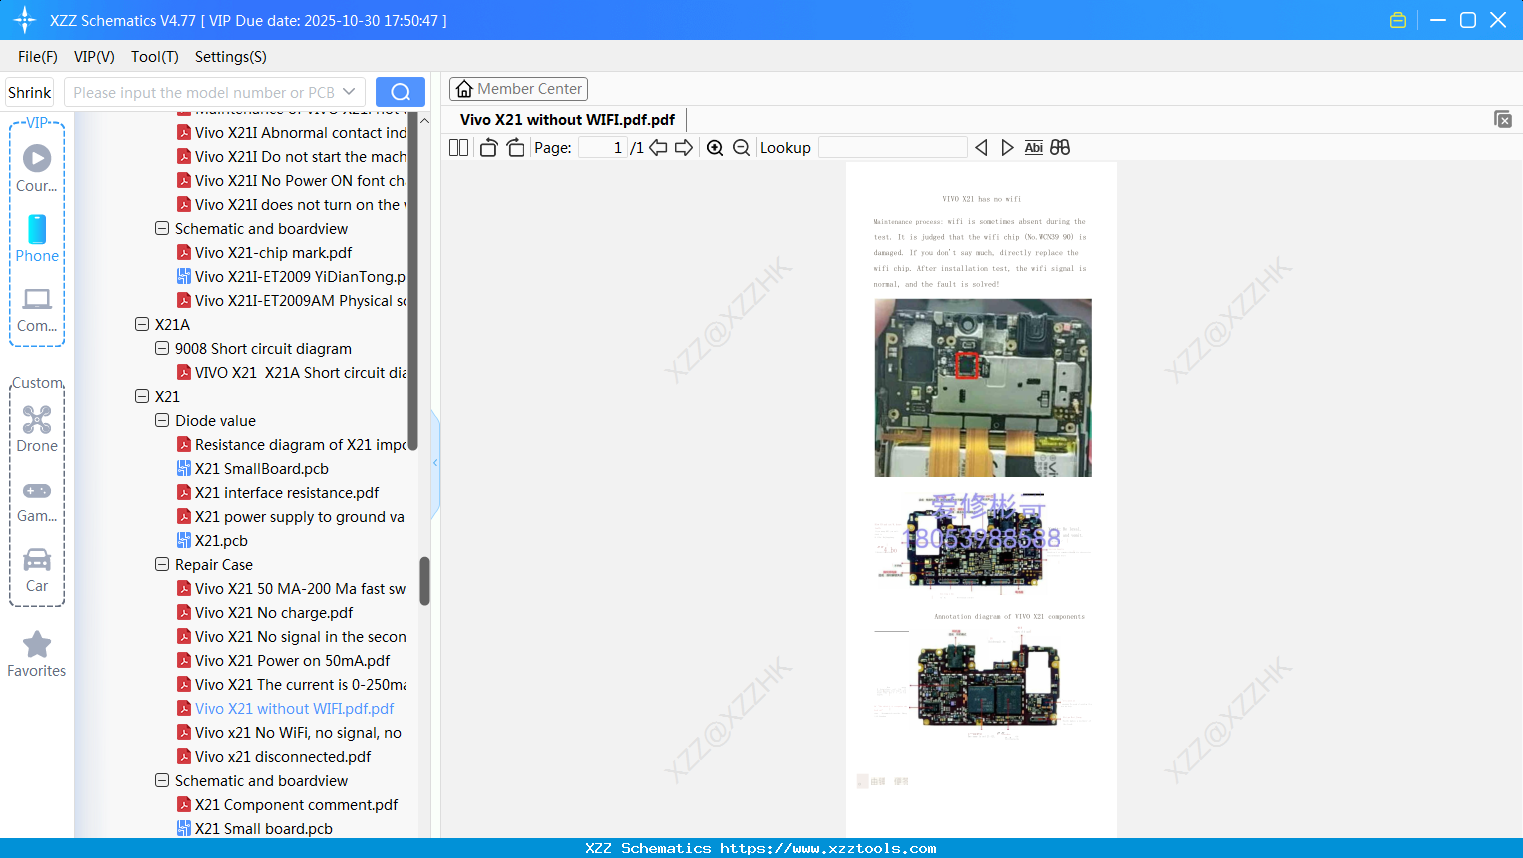Rotate the page clockwise
This screenshot has height=858, width=1523.
[x=516, y=148]
